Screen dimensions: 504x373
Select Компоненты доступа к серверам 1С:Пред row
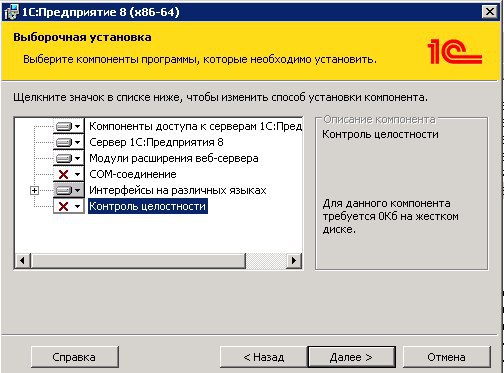coord(195,126)
